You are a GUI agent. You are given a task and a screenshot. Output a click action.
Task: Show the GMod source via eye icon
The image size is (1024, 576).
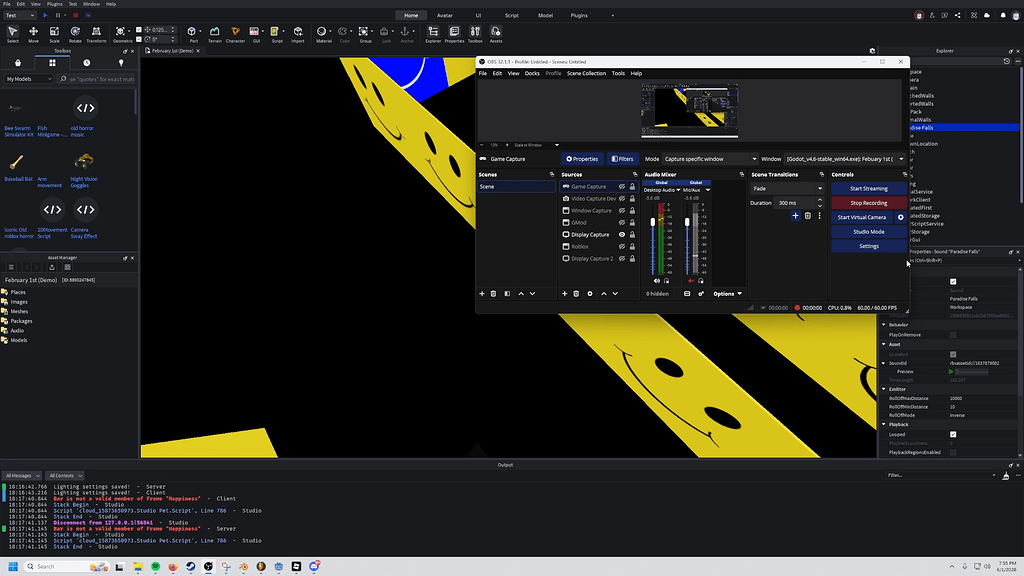pyautogui.click(x=622, y=223)
